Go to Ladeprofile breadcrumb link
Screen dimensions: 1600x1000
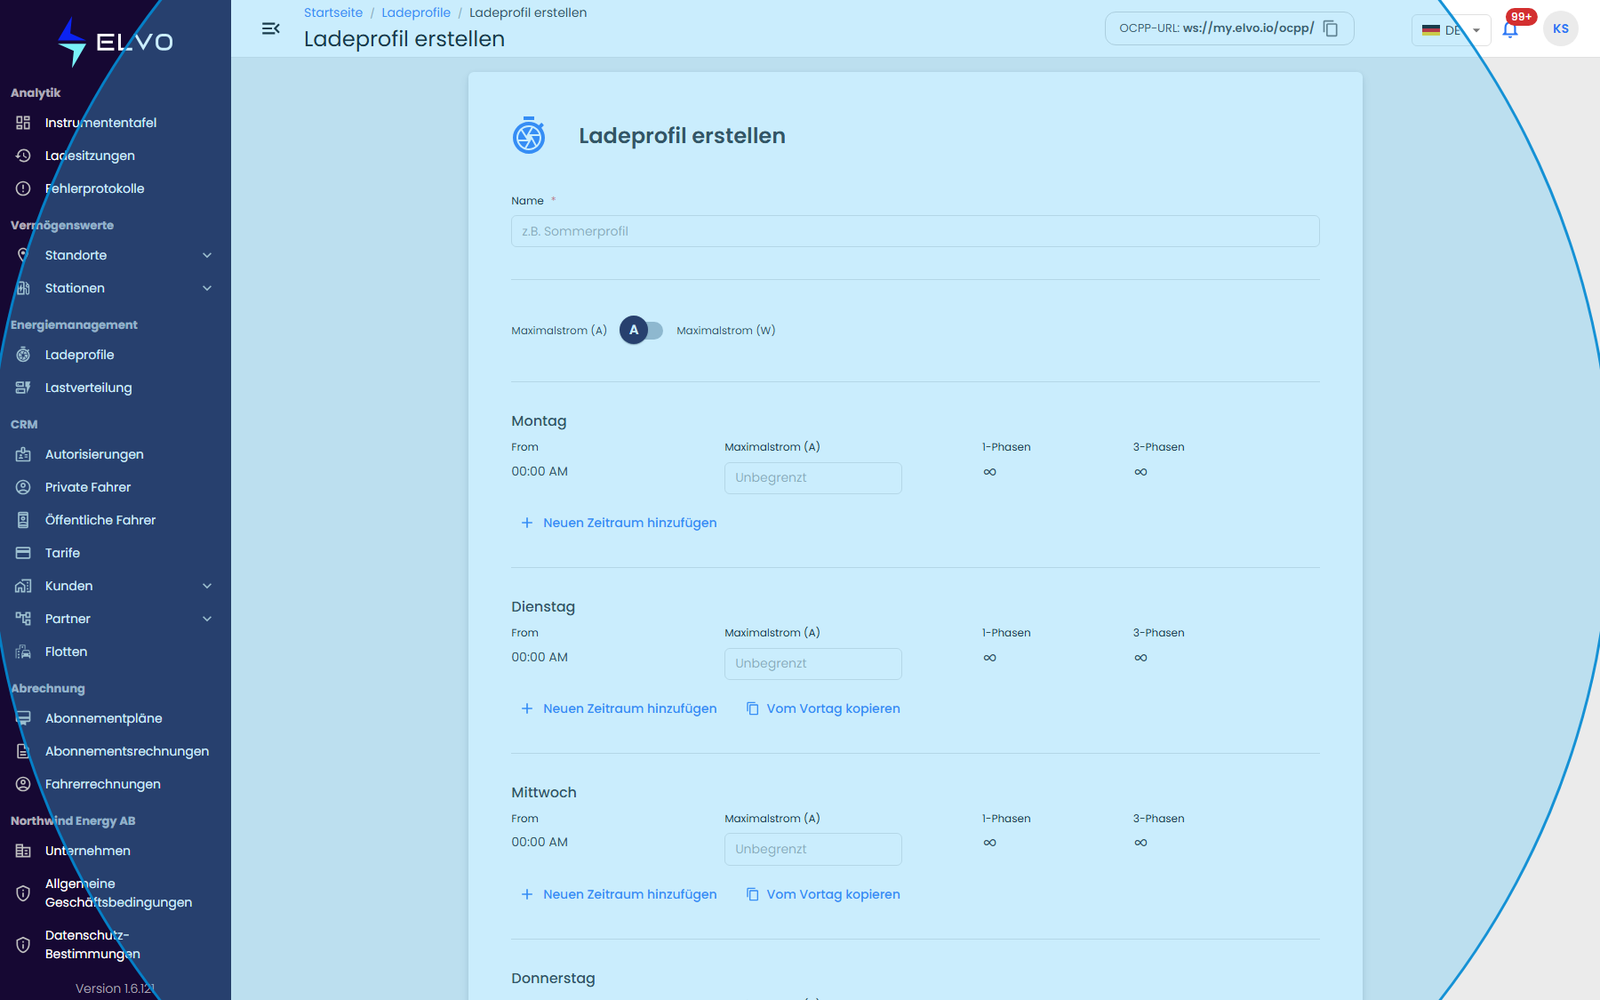pos(416,13)
